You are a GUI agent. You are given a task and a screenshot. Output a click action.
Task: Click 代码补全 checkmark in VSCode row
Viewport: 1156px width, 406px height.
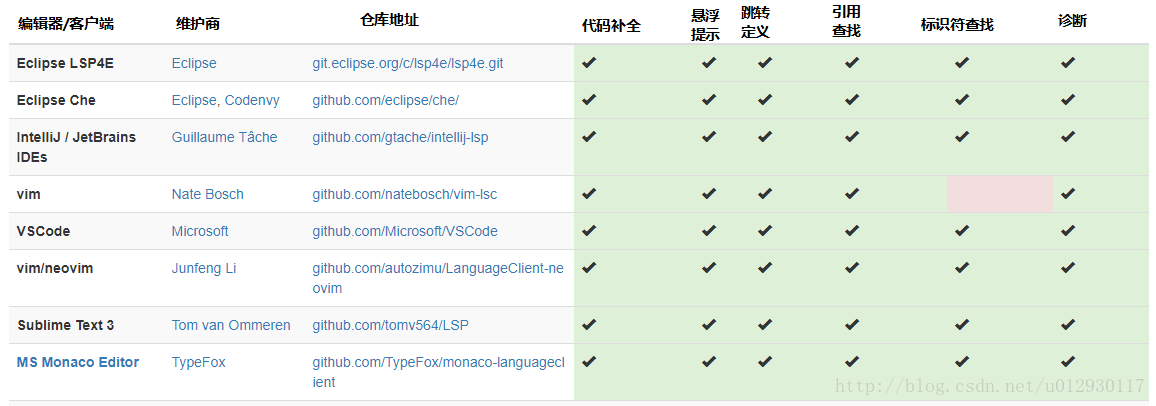point(589,231)
